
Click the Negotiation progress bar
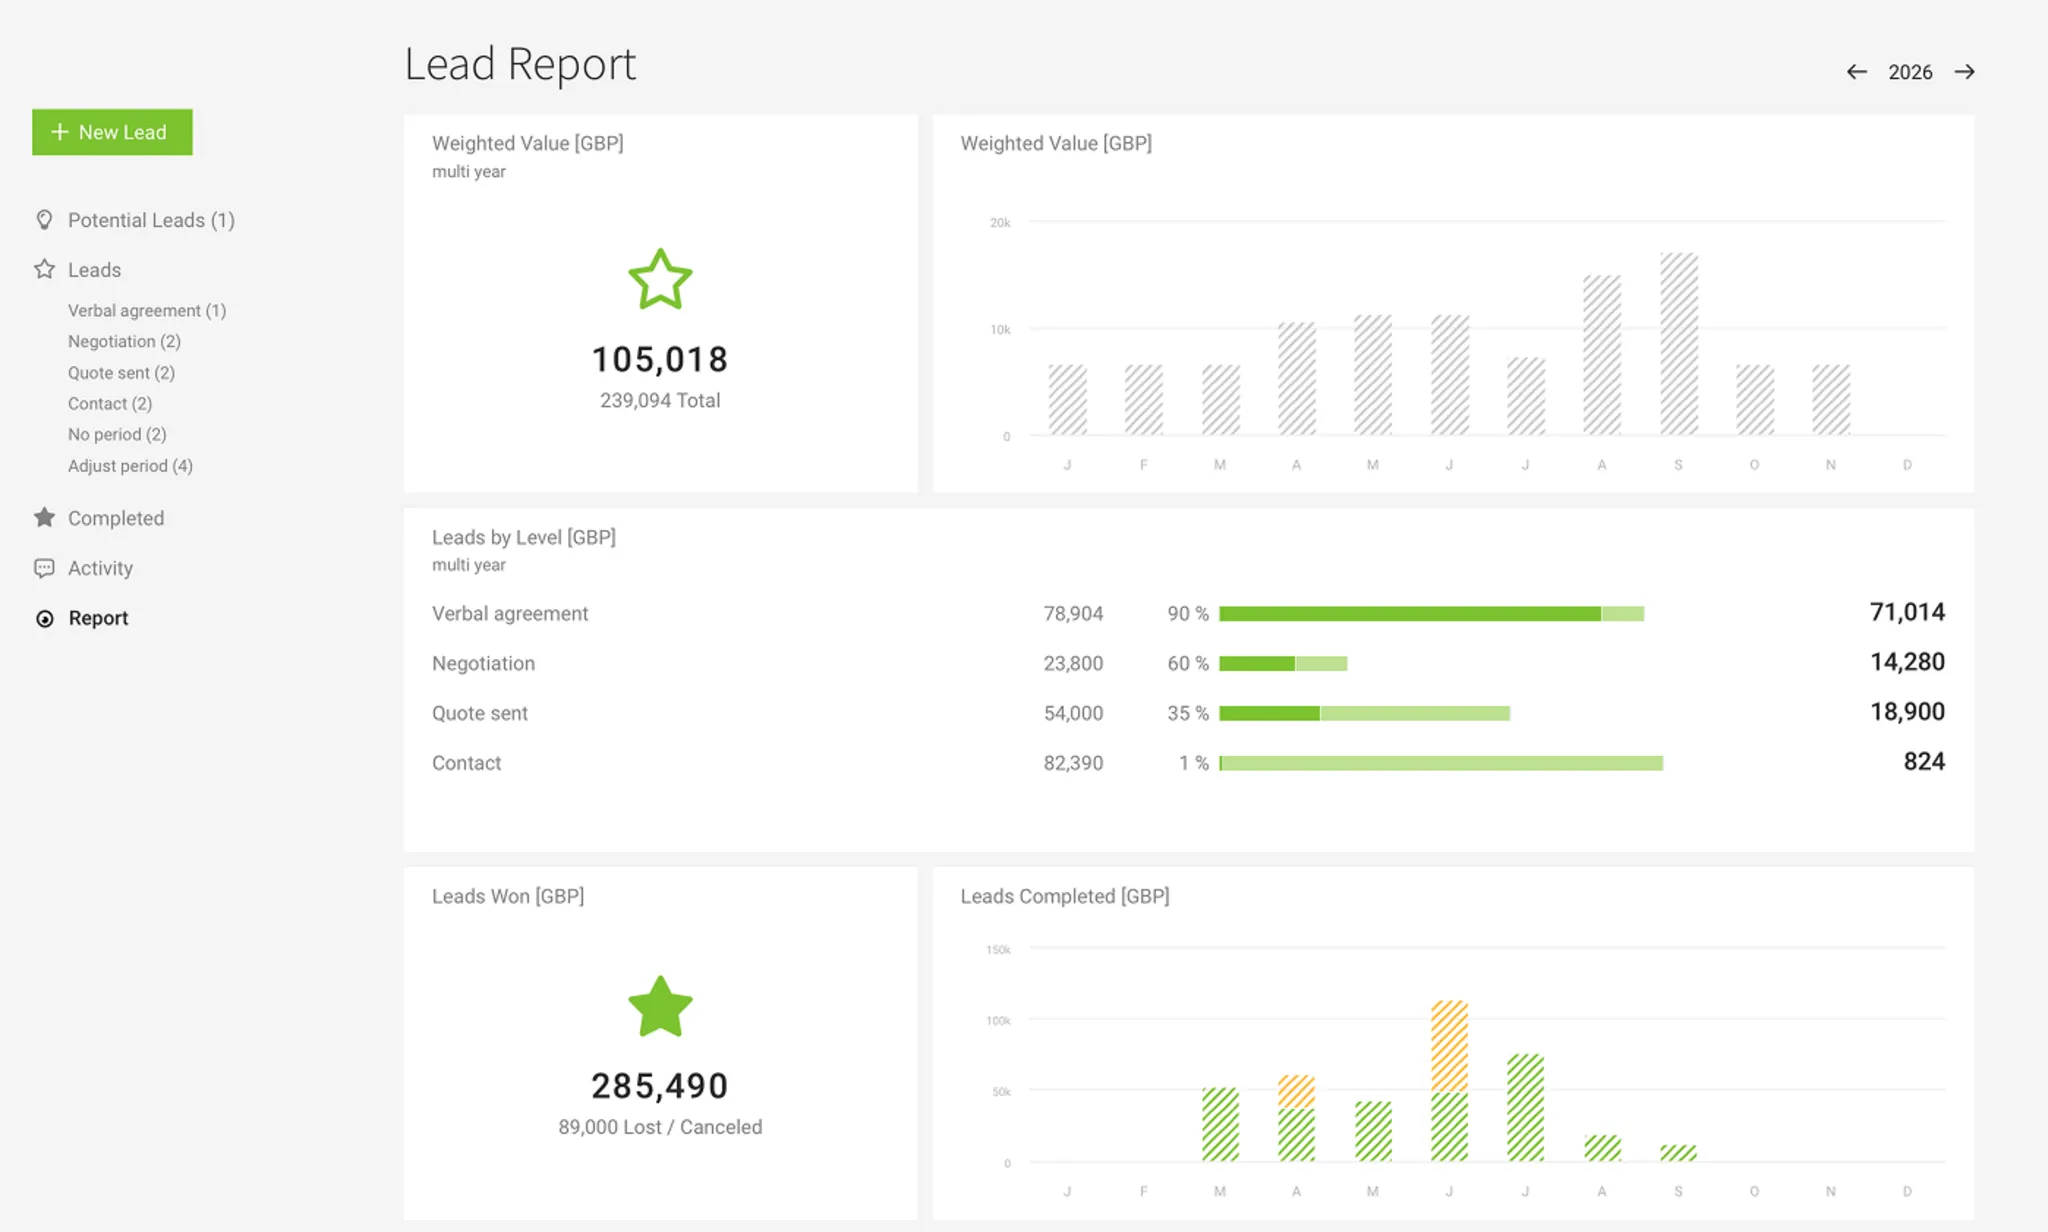1283,664
